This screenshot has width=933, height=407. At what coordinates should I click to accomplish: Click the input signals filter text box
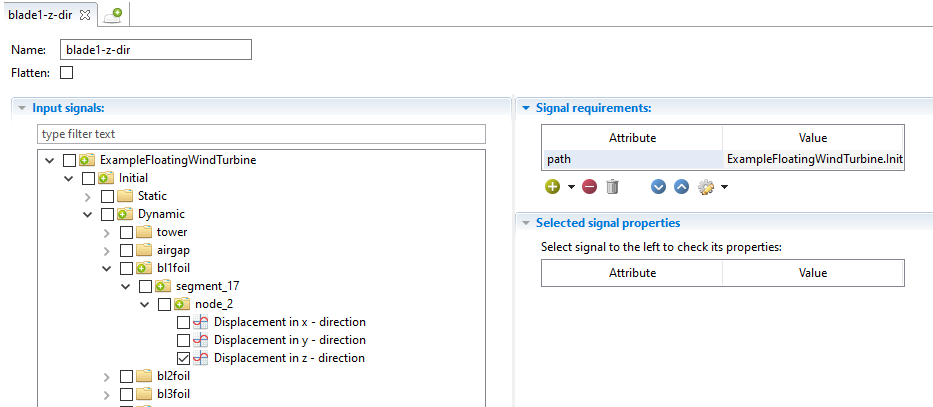pos(260,134)
